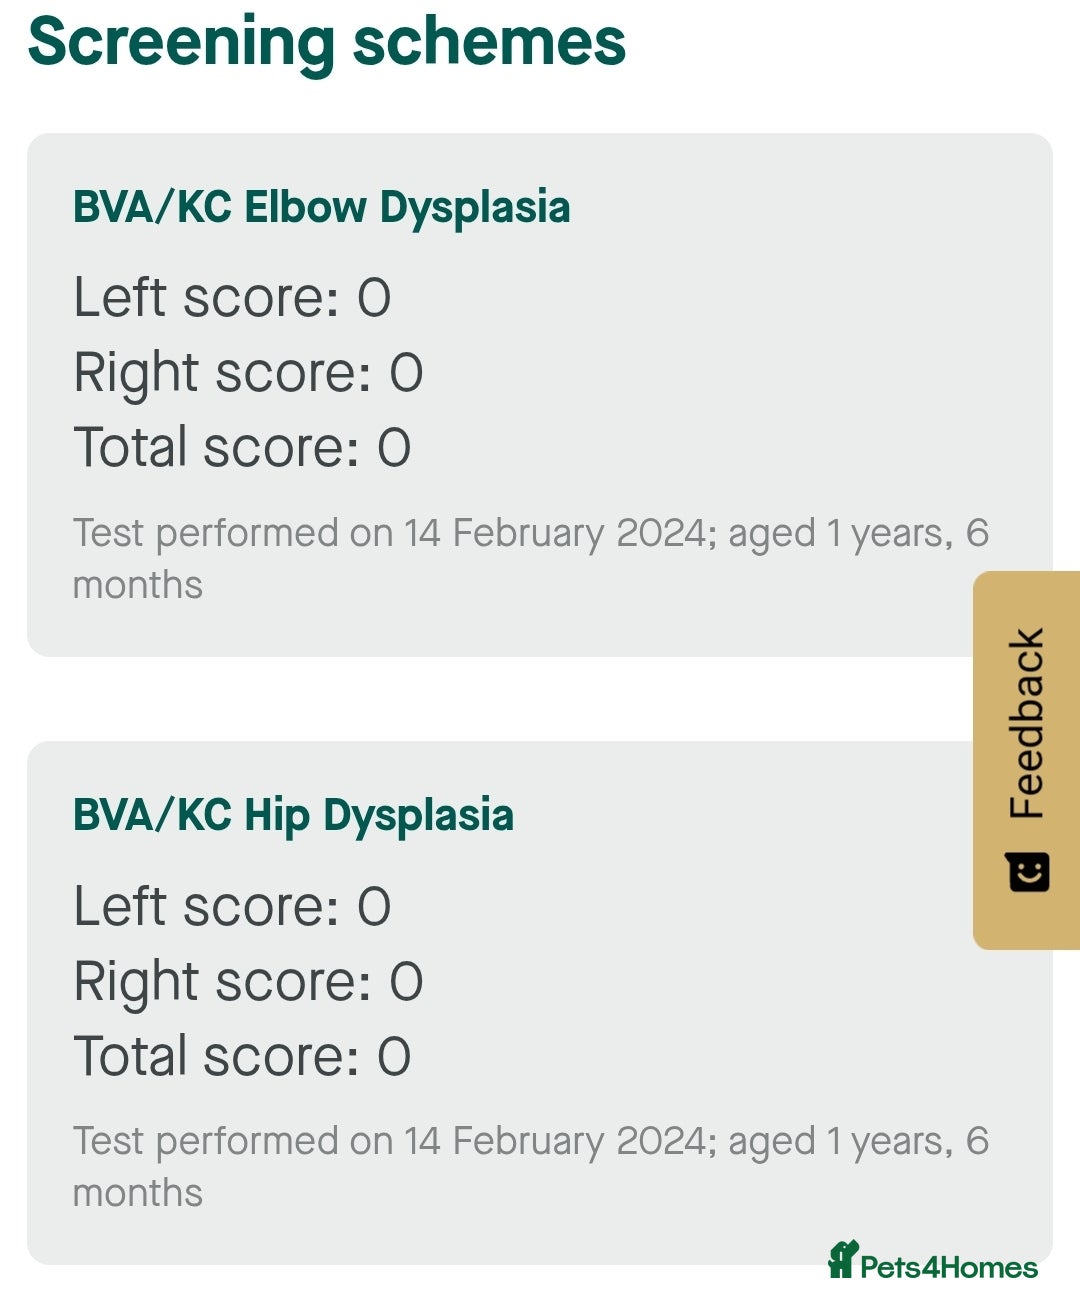
Task: Click Elbow Dysplasia test date text
Action: coord(530,533)
